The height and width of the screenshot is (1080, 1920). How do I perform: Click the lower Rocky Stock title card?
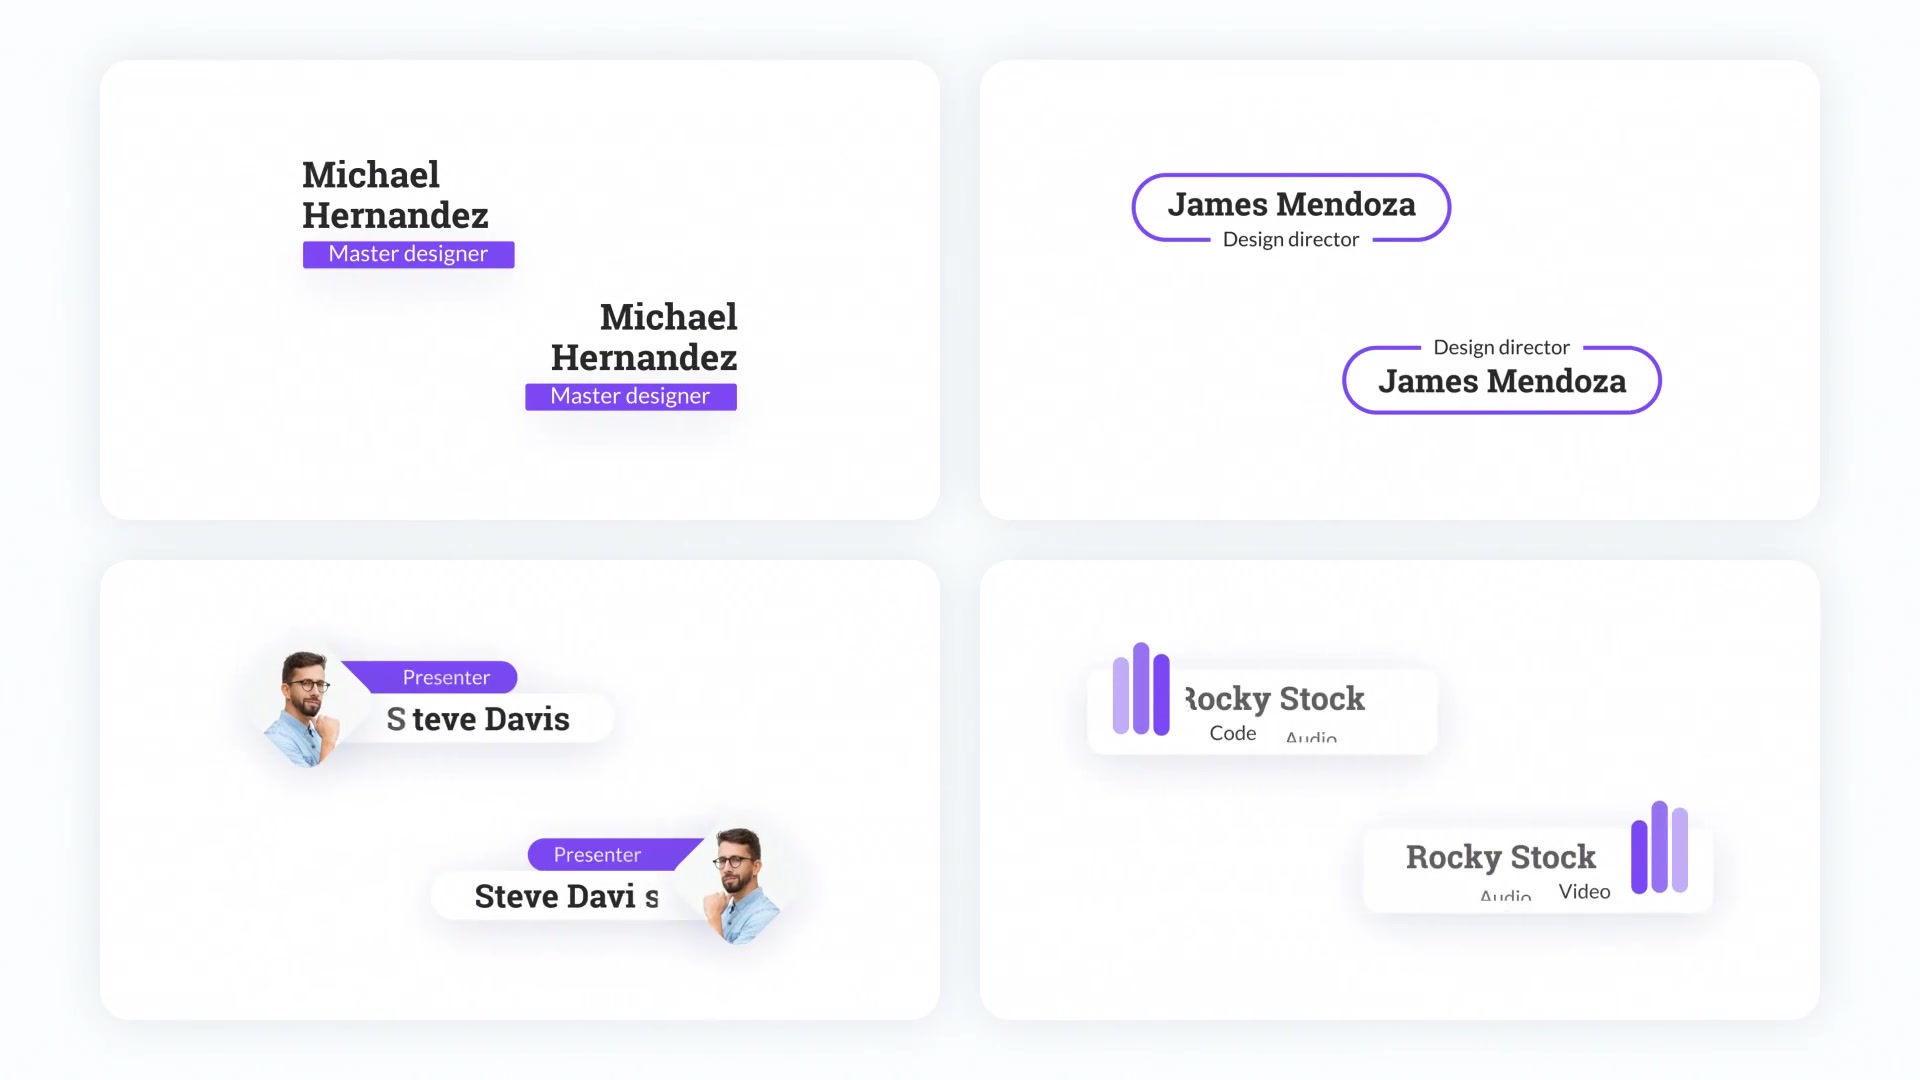[x=1538, y=870]
